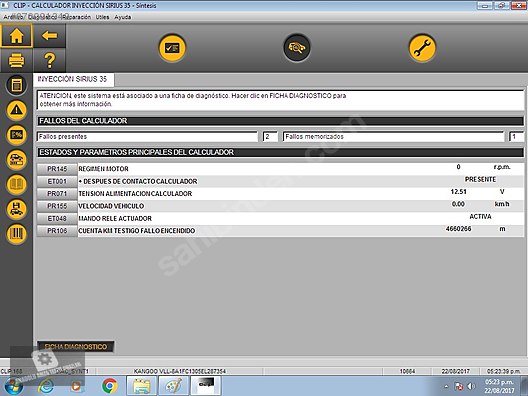Click the Fallos presentes field
The image size is (528, 396).
pos(147,137)
